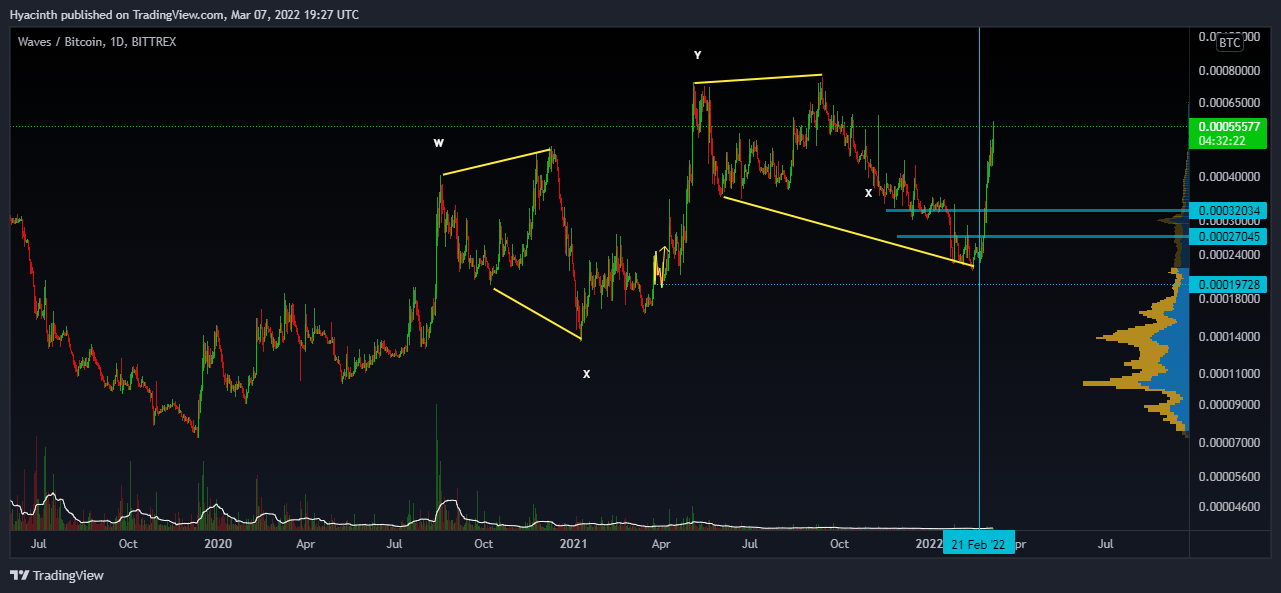Click the 0.00011000 price axis label

(1230, 374)
